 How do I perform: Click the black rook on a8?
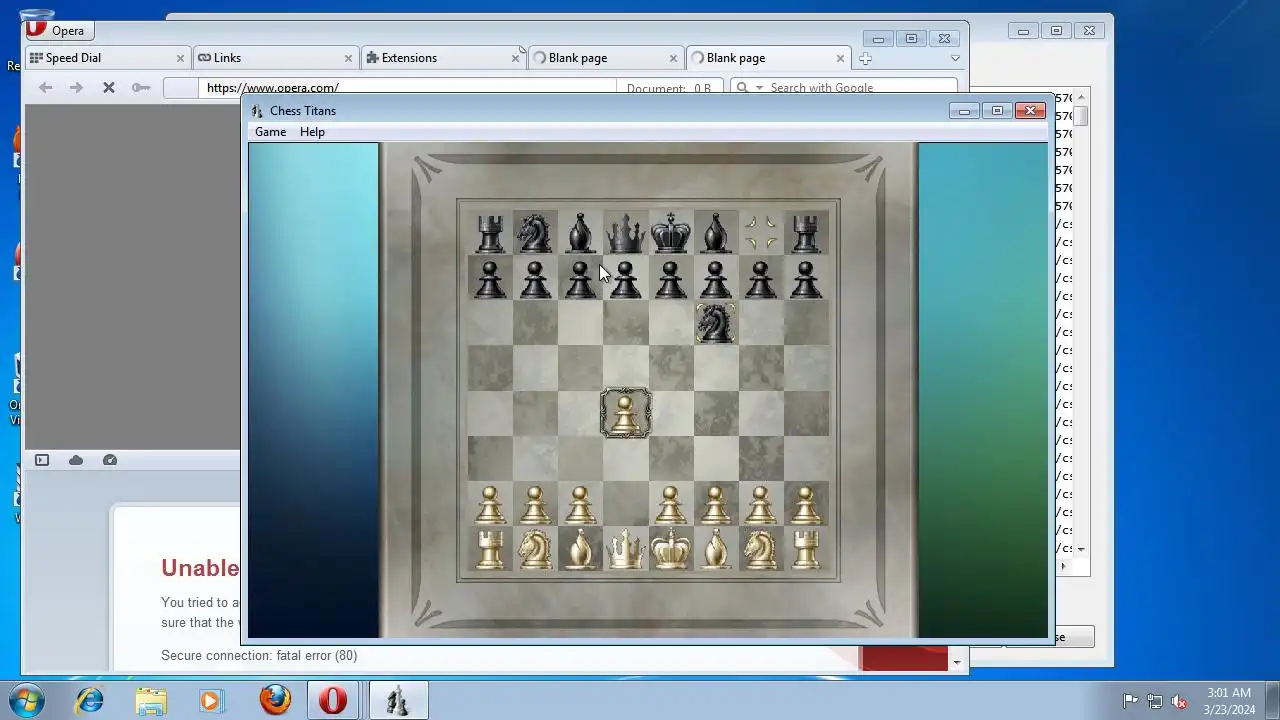pos(490,234)
